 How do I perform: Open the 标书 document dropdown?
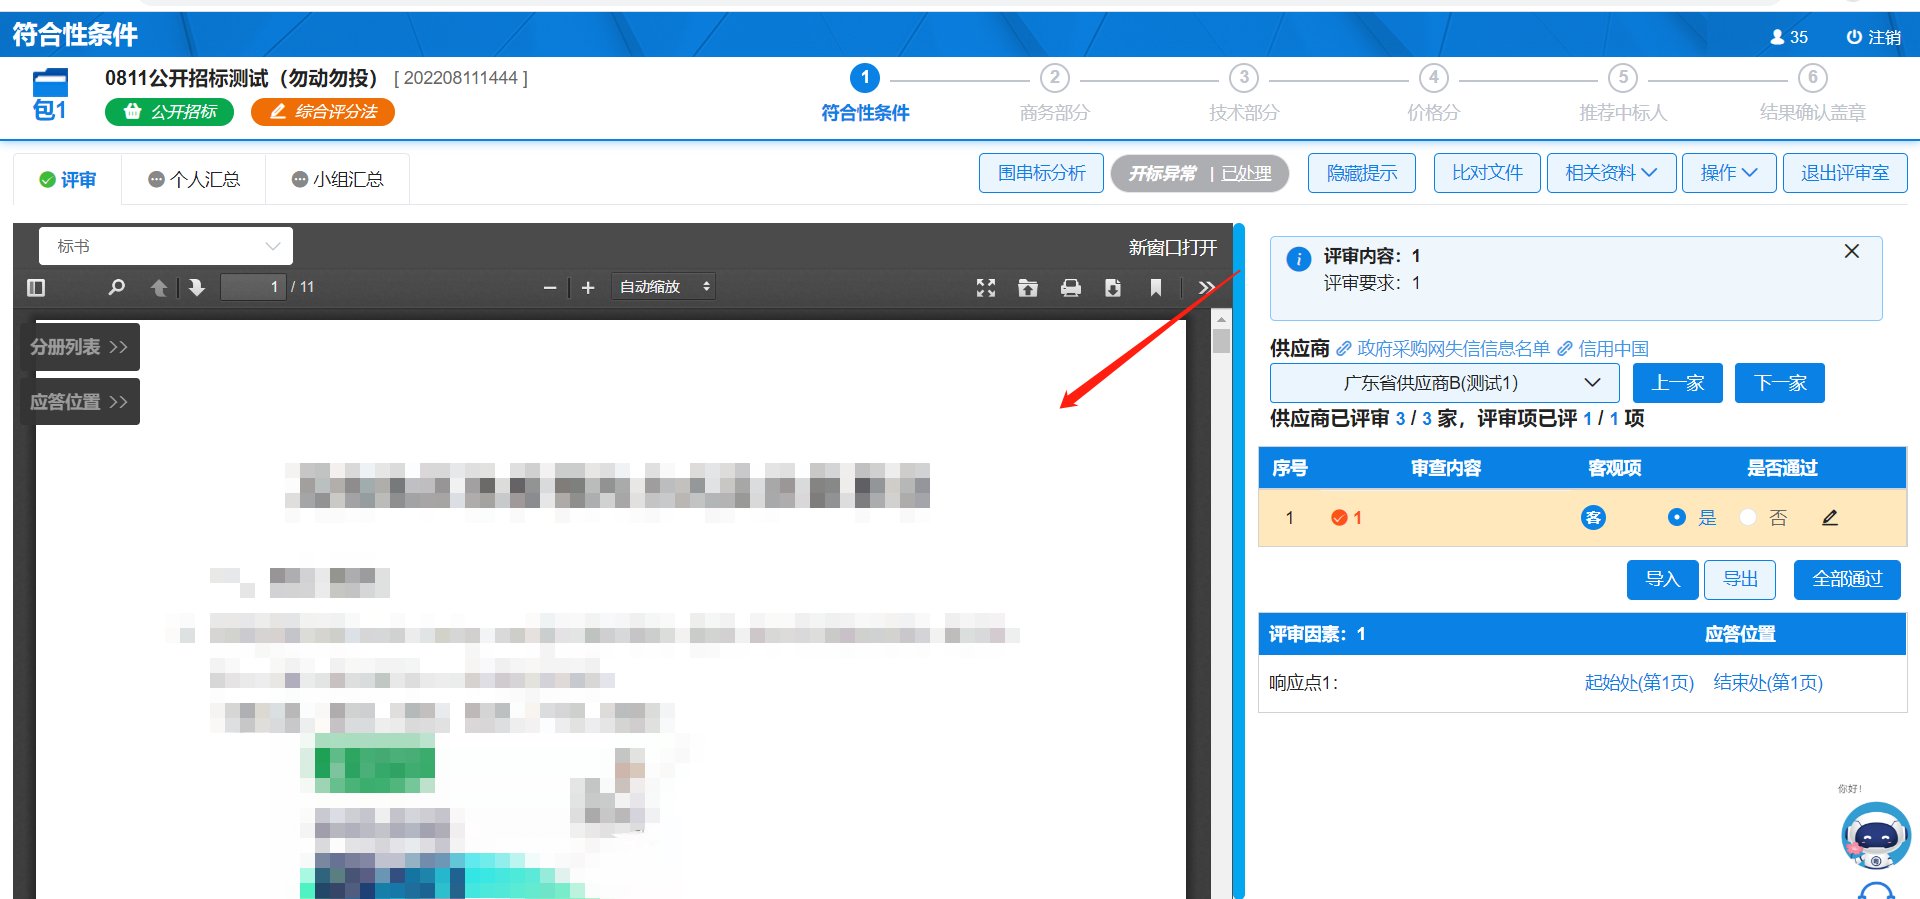[166, 246]
